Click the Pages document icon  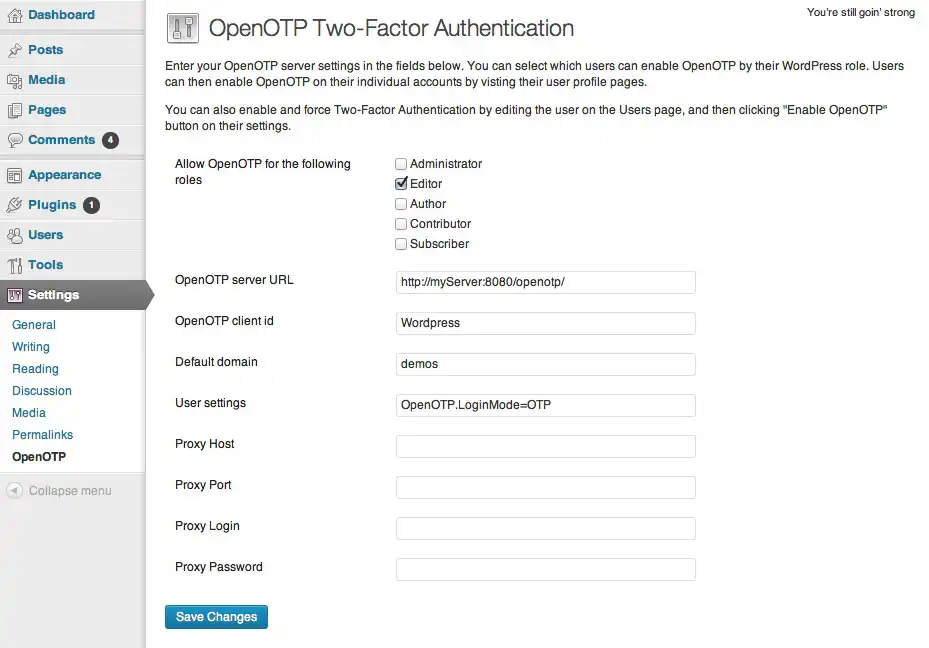click(15, 110)
